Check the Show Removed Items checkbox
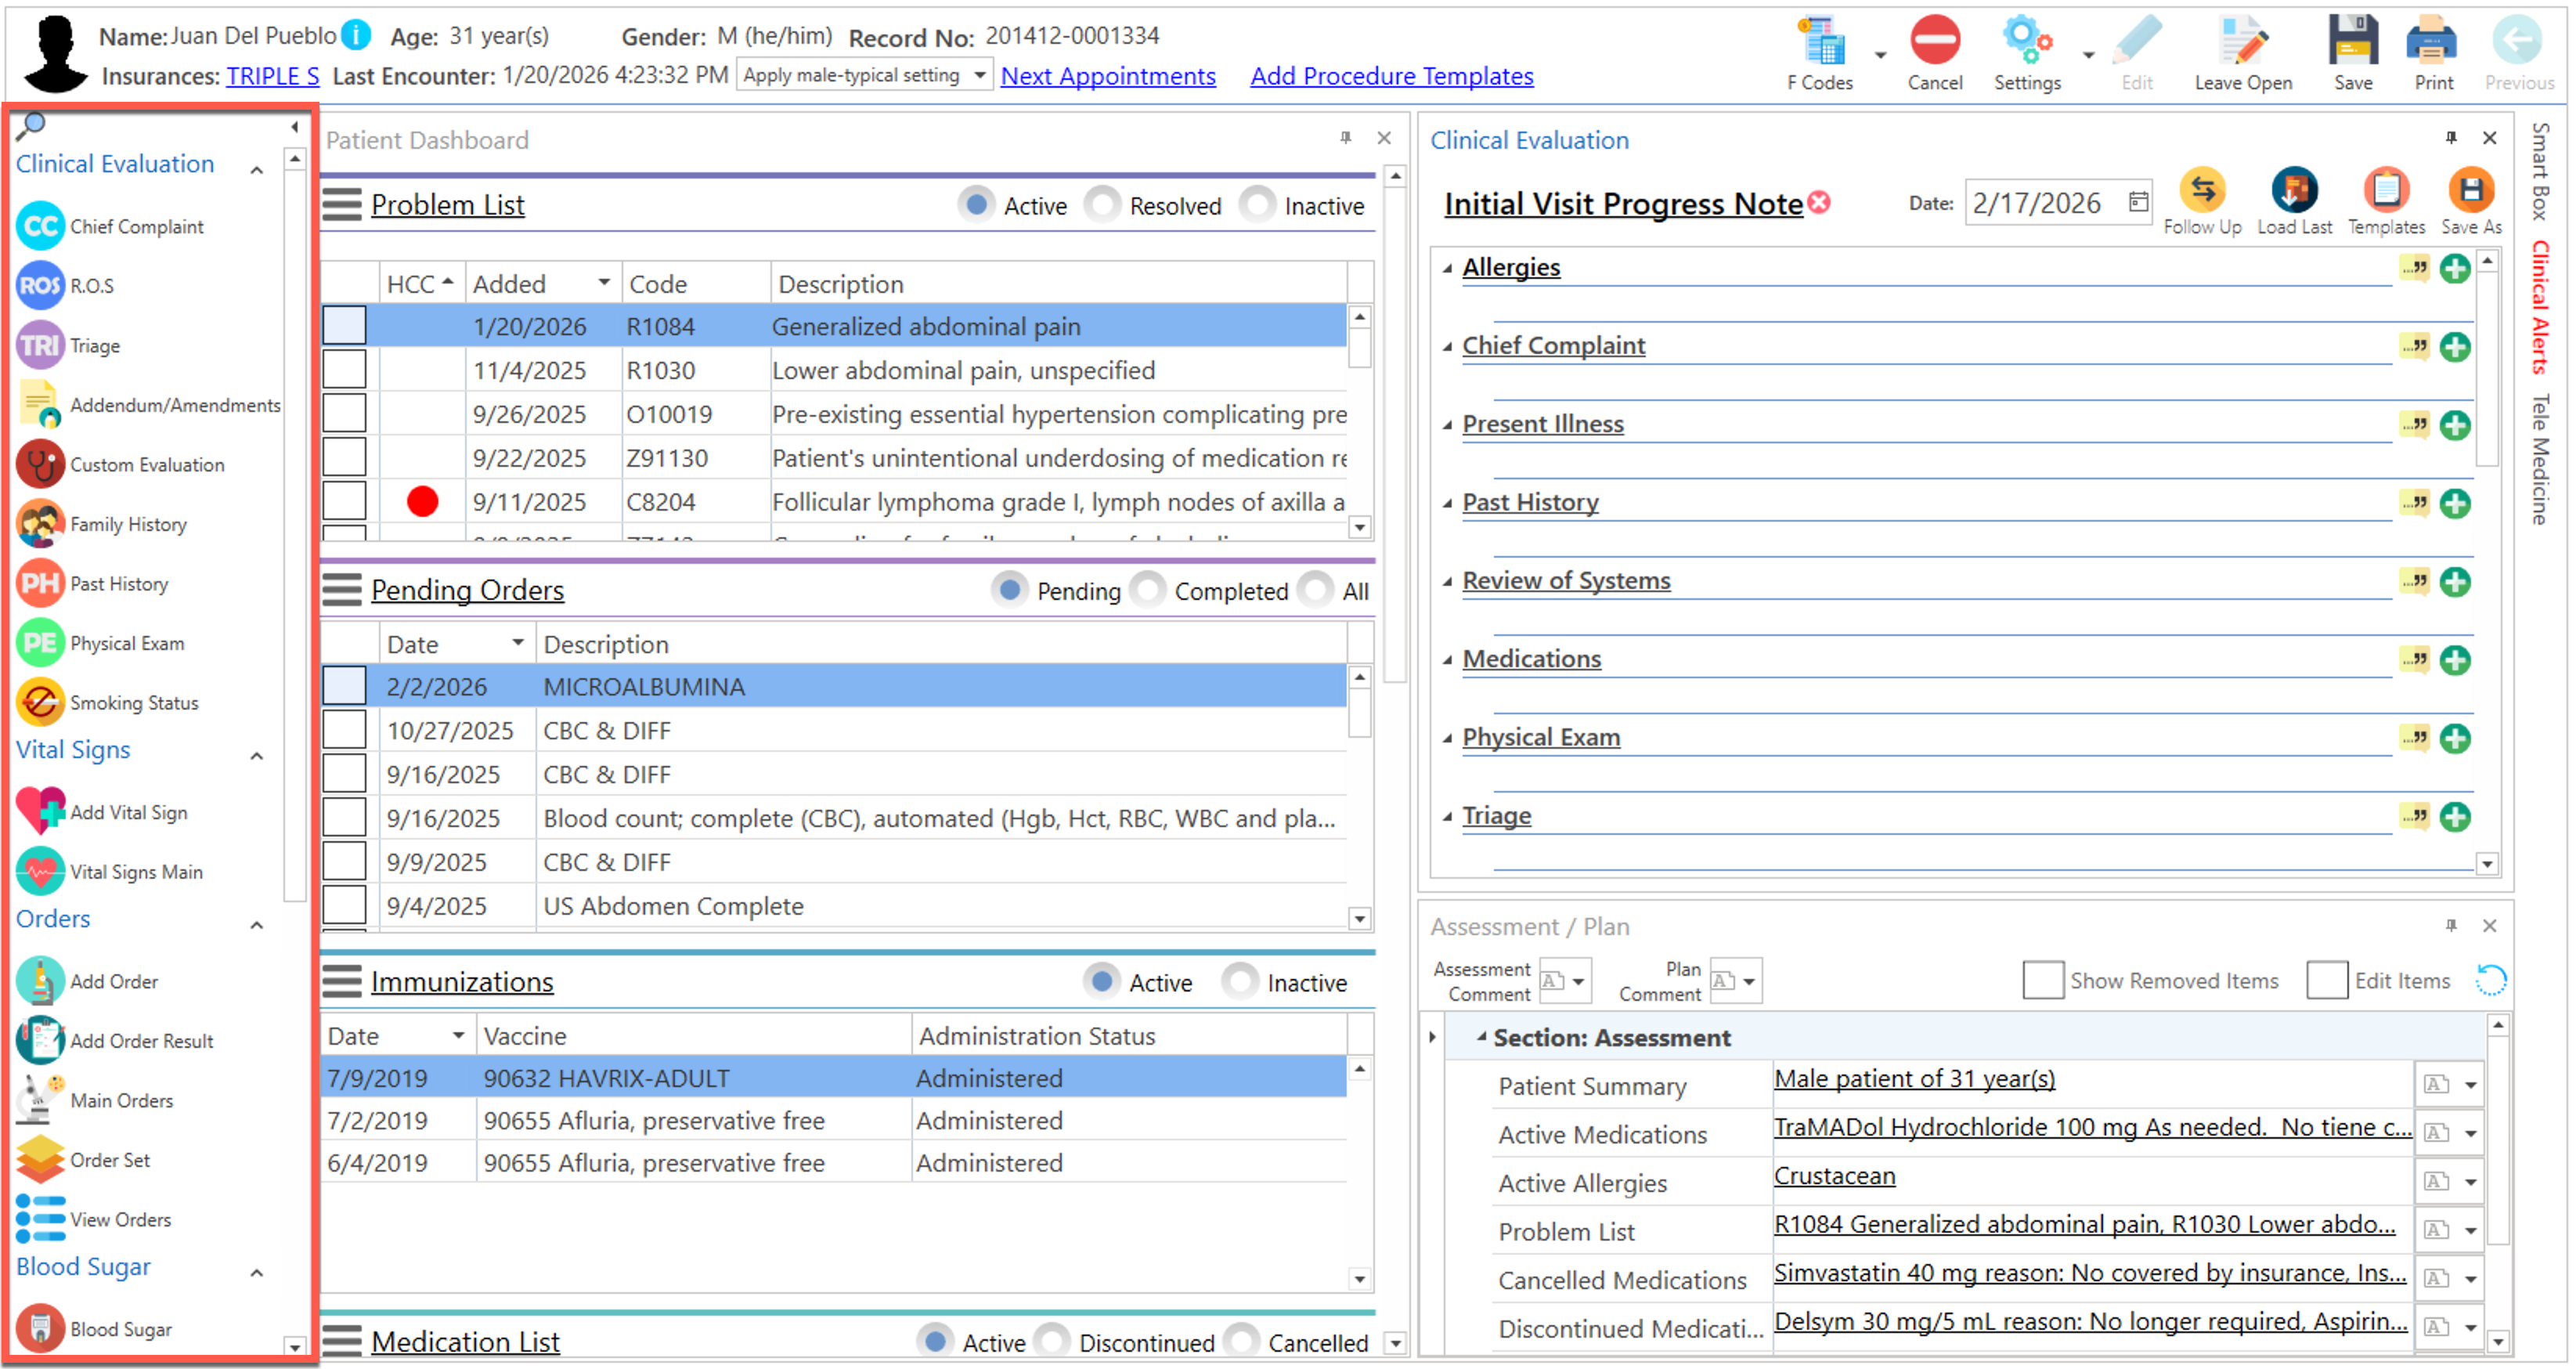The width and height of the screenshot is (2576, 1369). tap(2043, 981)
